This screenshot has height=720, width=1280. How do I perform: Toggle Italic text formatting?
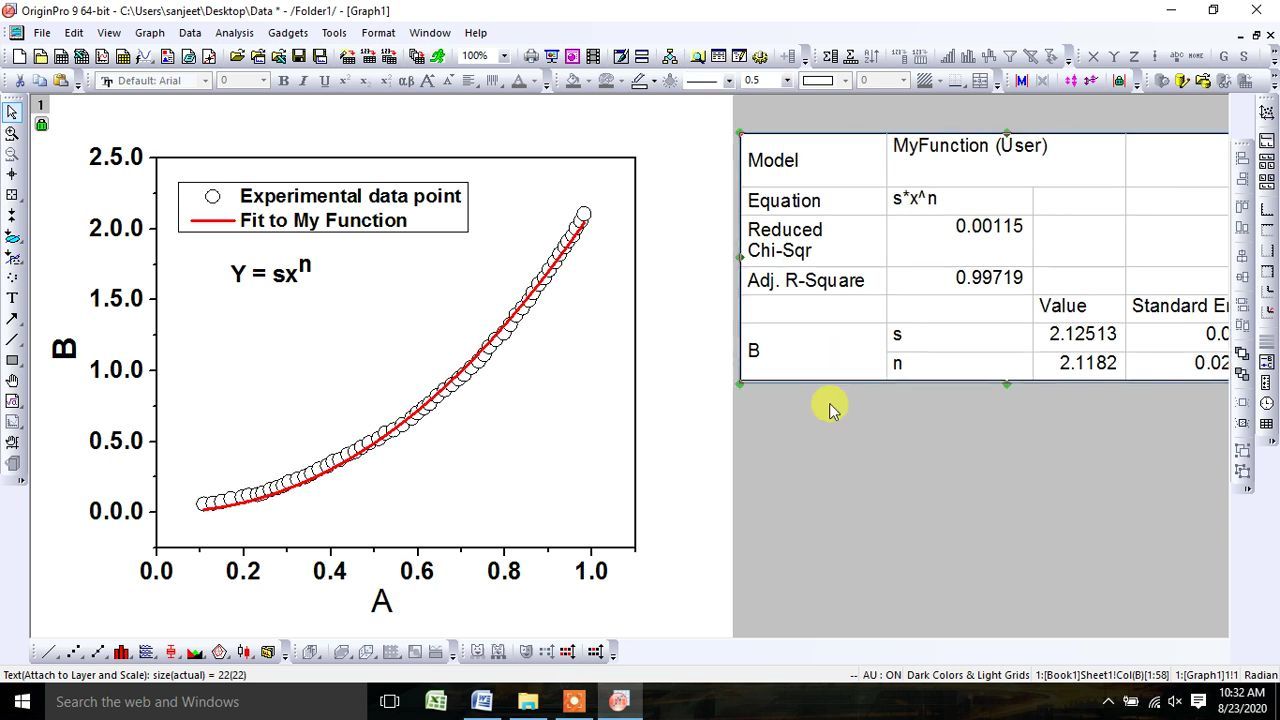[304, 80]
